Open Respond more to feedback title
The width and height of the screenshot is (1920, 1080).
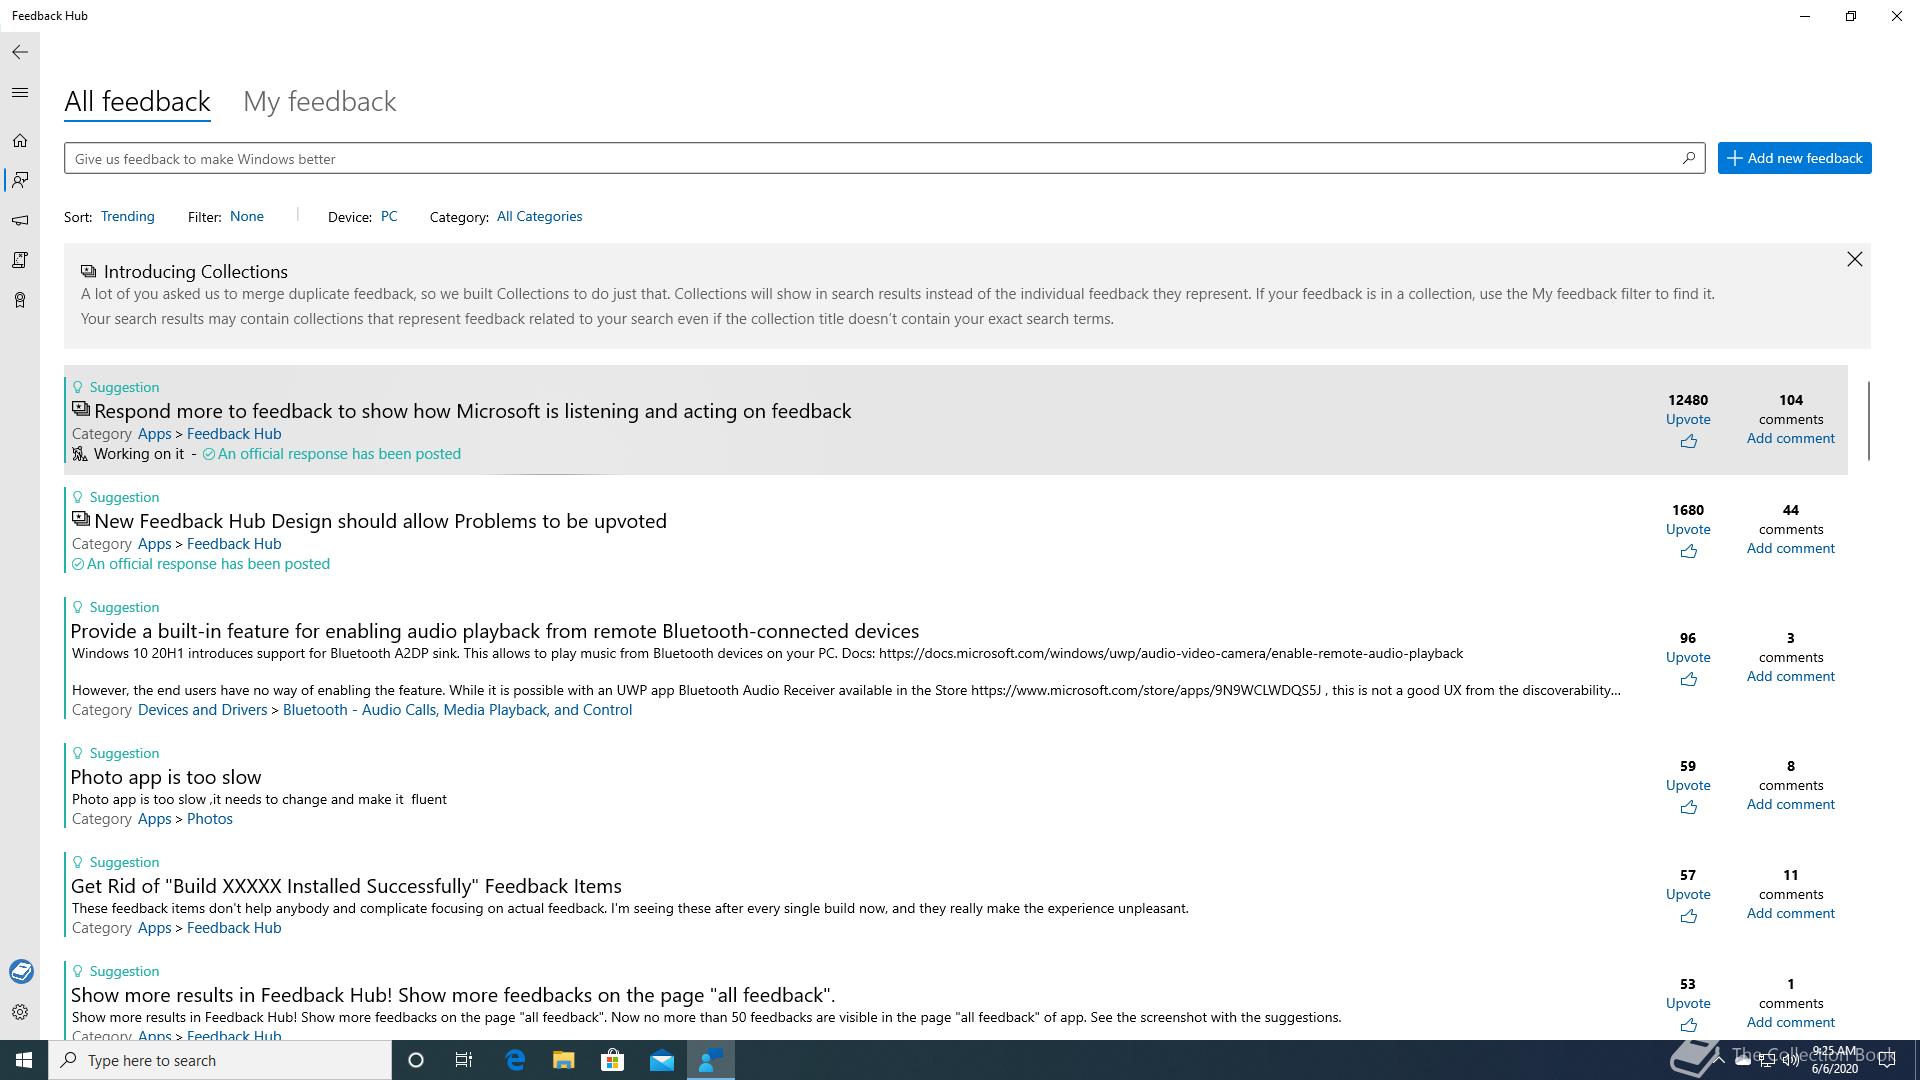pos(472,411)
